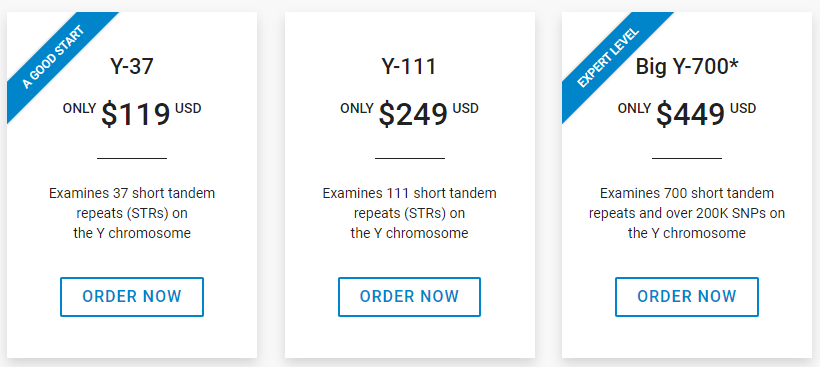Select the Big Y-700* heading
This screenshot has height=367, width=820.
[x=687, y=66]
